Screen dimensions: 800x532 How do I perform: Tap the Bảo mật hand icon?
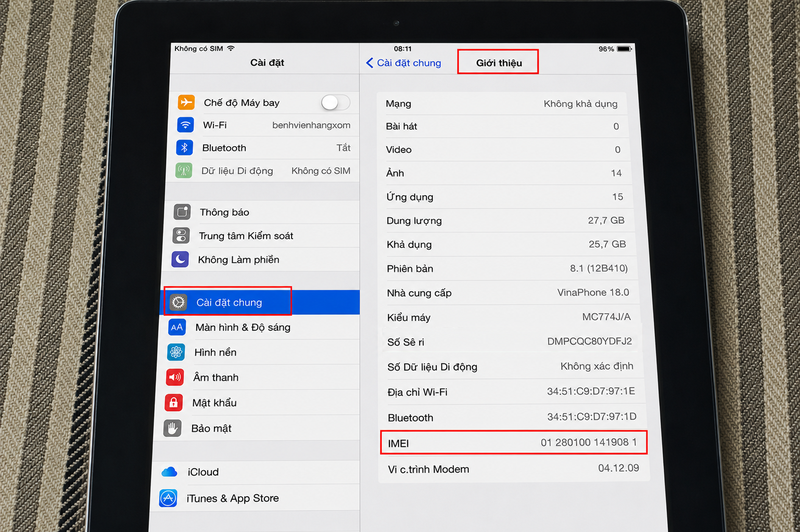(172, 428)
